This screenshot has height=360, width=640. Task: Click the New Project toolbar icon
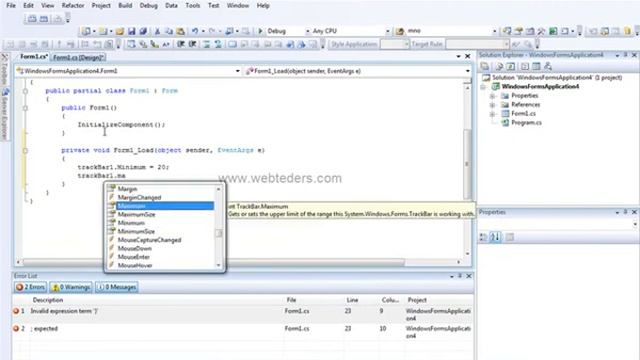pos(86,31)
